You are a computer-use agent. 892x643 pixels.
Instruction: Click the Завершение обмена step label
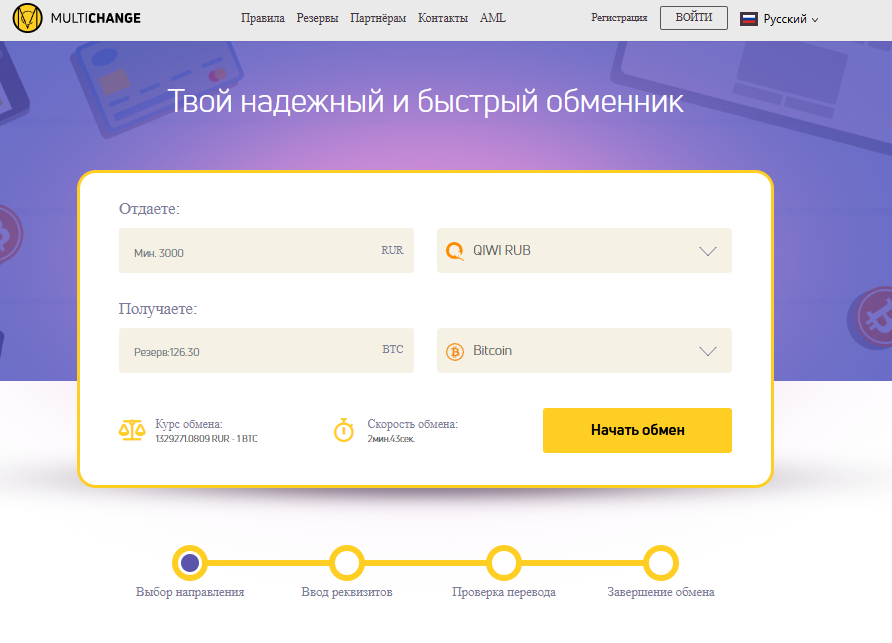click(661, 592)
